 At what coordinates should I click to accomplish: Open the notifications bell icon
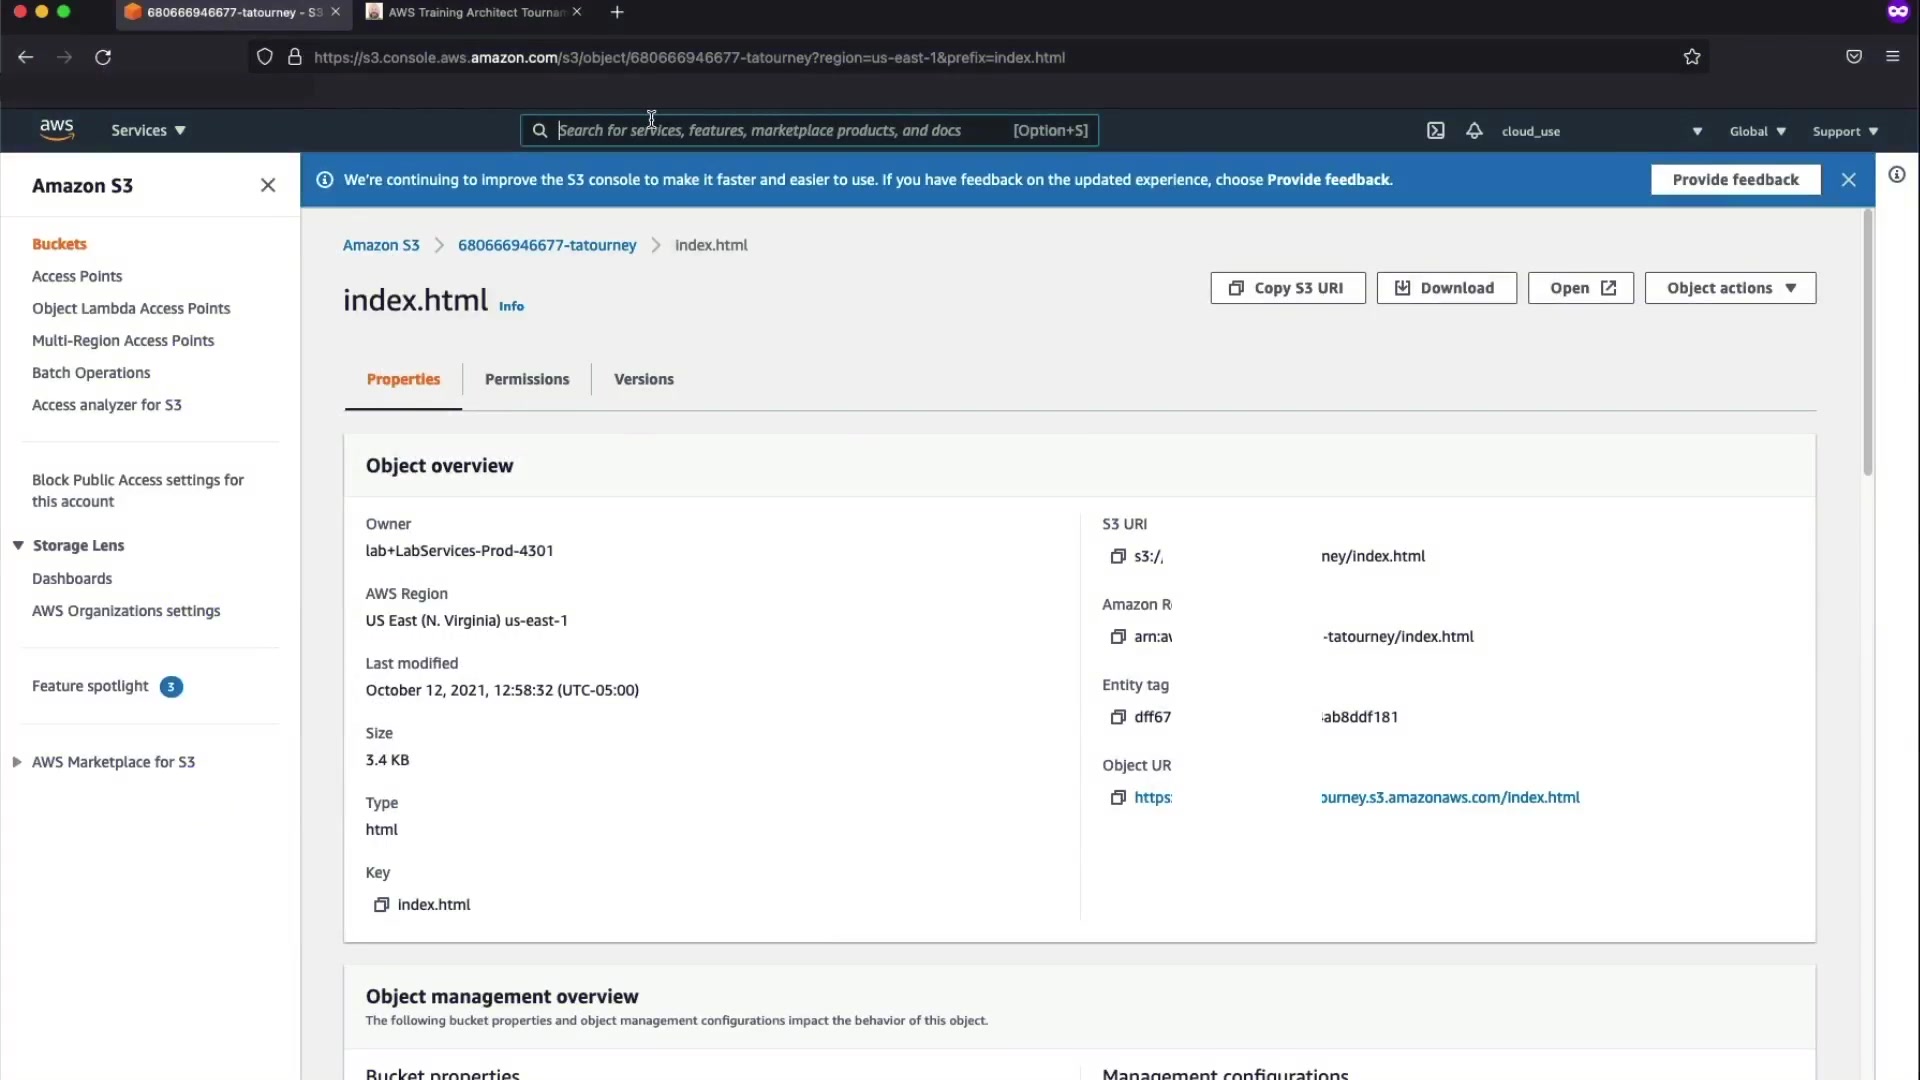click(x=1474, y=131)
